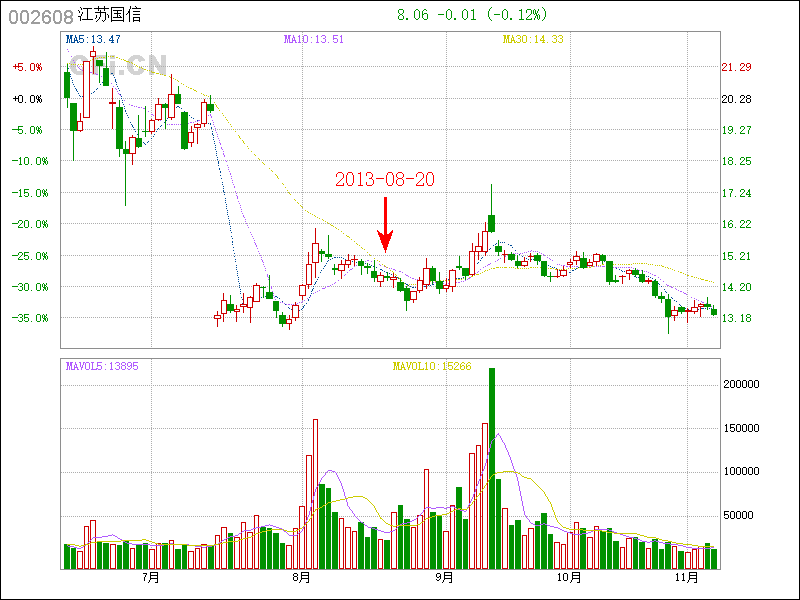Image resolution: width=800 pixels, height=600 pixels.
Task: Jump to 8月 on the time axis
Action: tap(301, 577)
